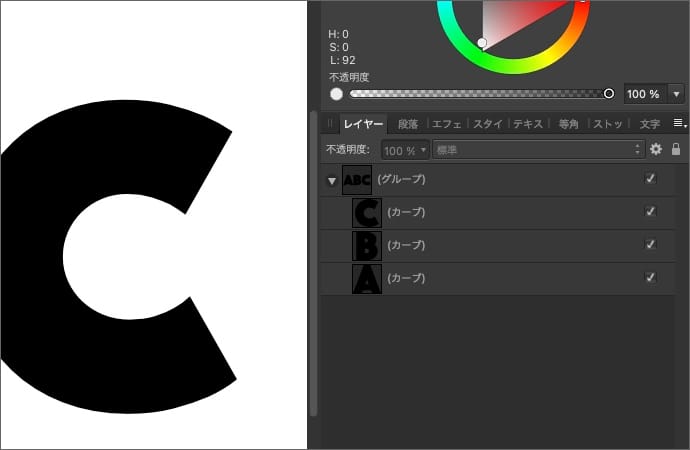The width and height of the screenshot is (690, 450).
Task: Click the B curve layer thumbnail
Action: [367, 245]
